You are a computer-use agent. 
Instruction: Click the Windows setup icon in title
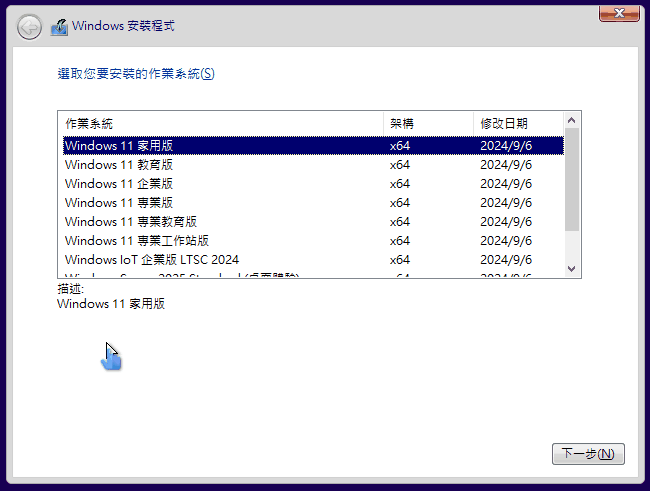pyautogui.click(x=59, y=27)
